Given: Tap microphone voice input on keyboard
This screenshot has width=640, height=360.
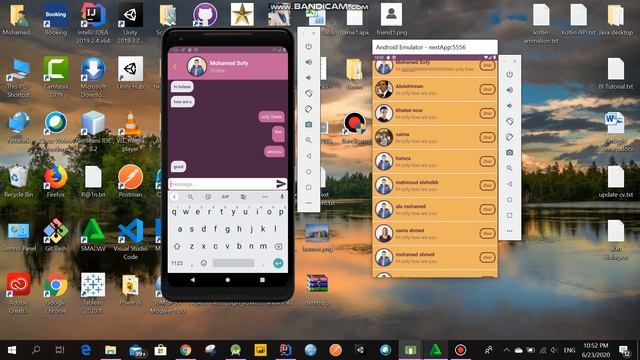Looking at the screenshot, I should pyautogui.click(x=282, y=197).
